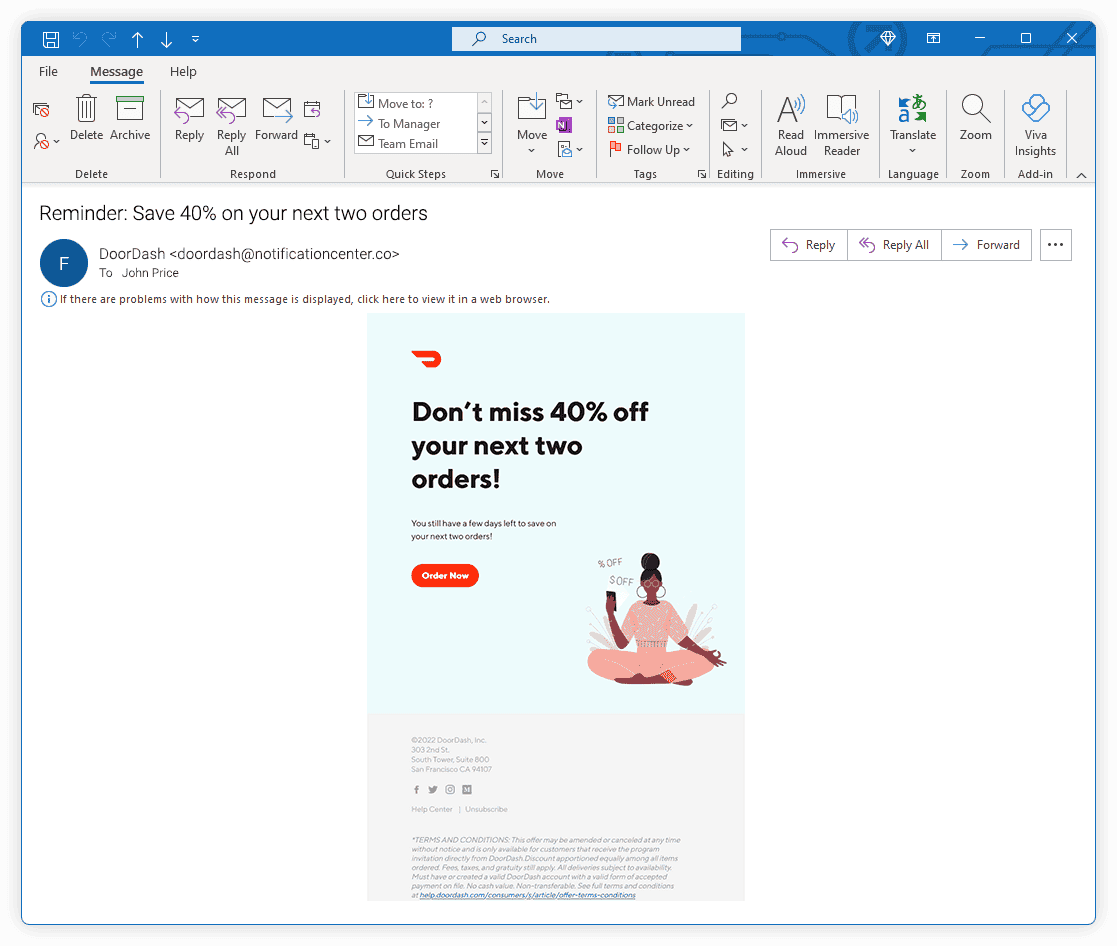Click the Unsubscribe link in footer
Image resolution: width=1117 pixels, height=946 pixels.
(x=486, y=809)
